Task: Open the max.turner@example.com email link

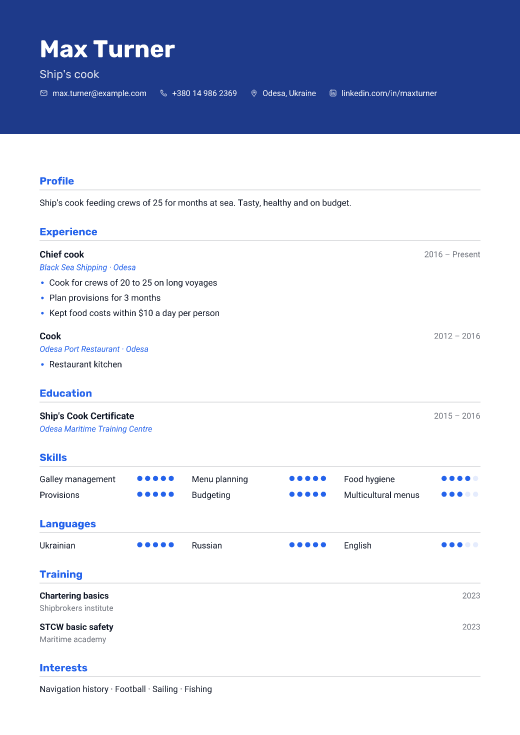Action: pos(99,93)
